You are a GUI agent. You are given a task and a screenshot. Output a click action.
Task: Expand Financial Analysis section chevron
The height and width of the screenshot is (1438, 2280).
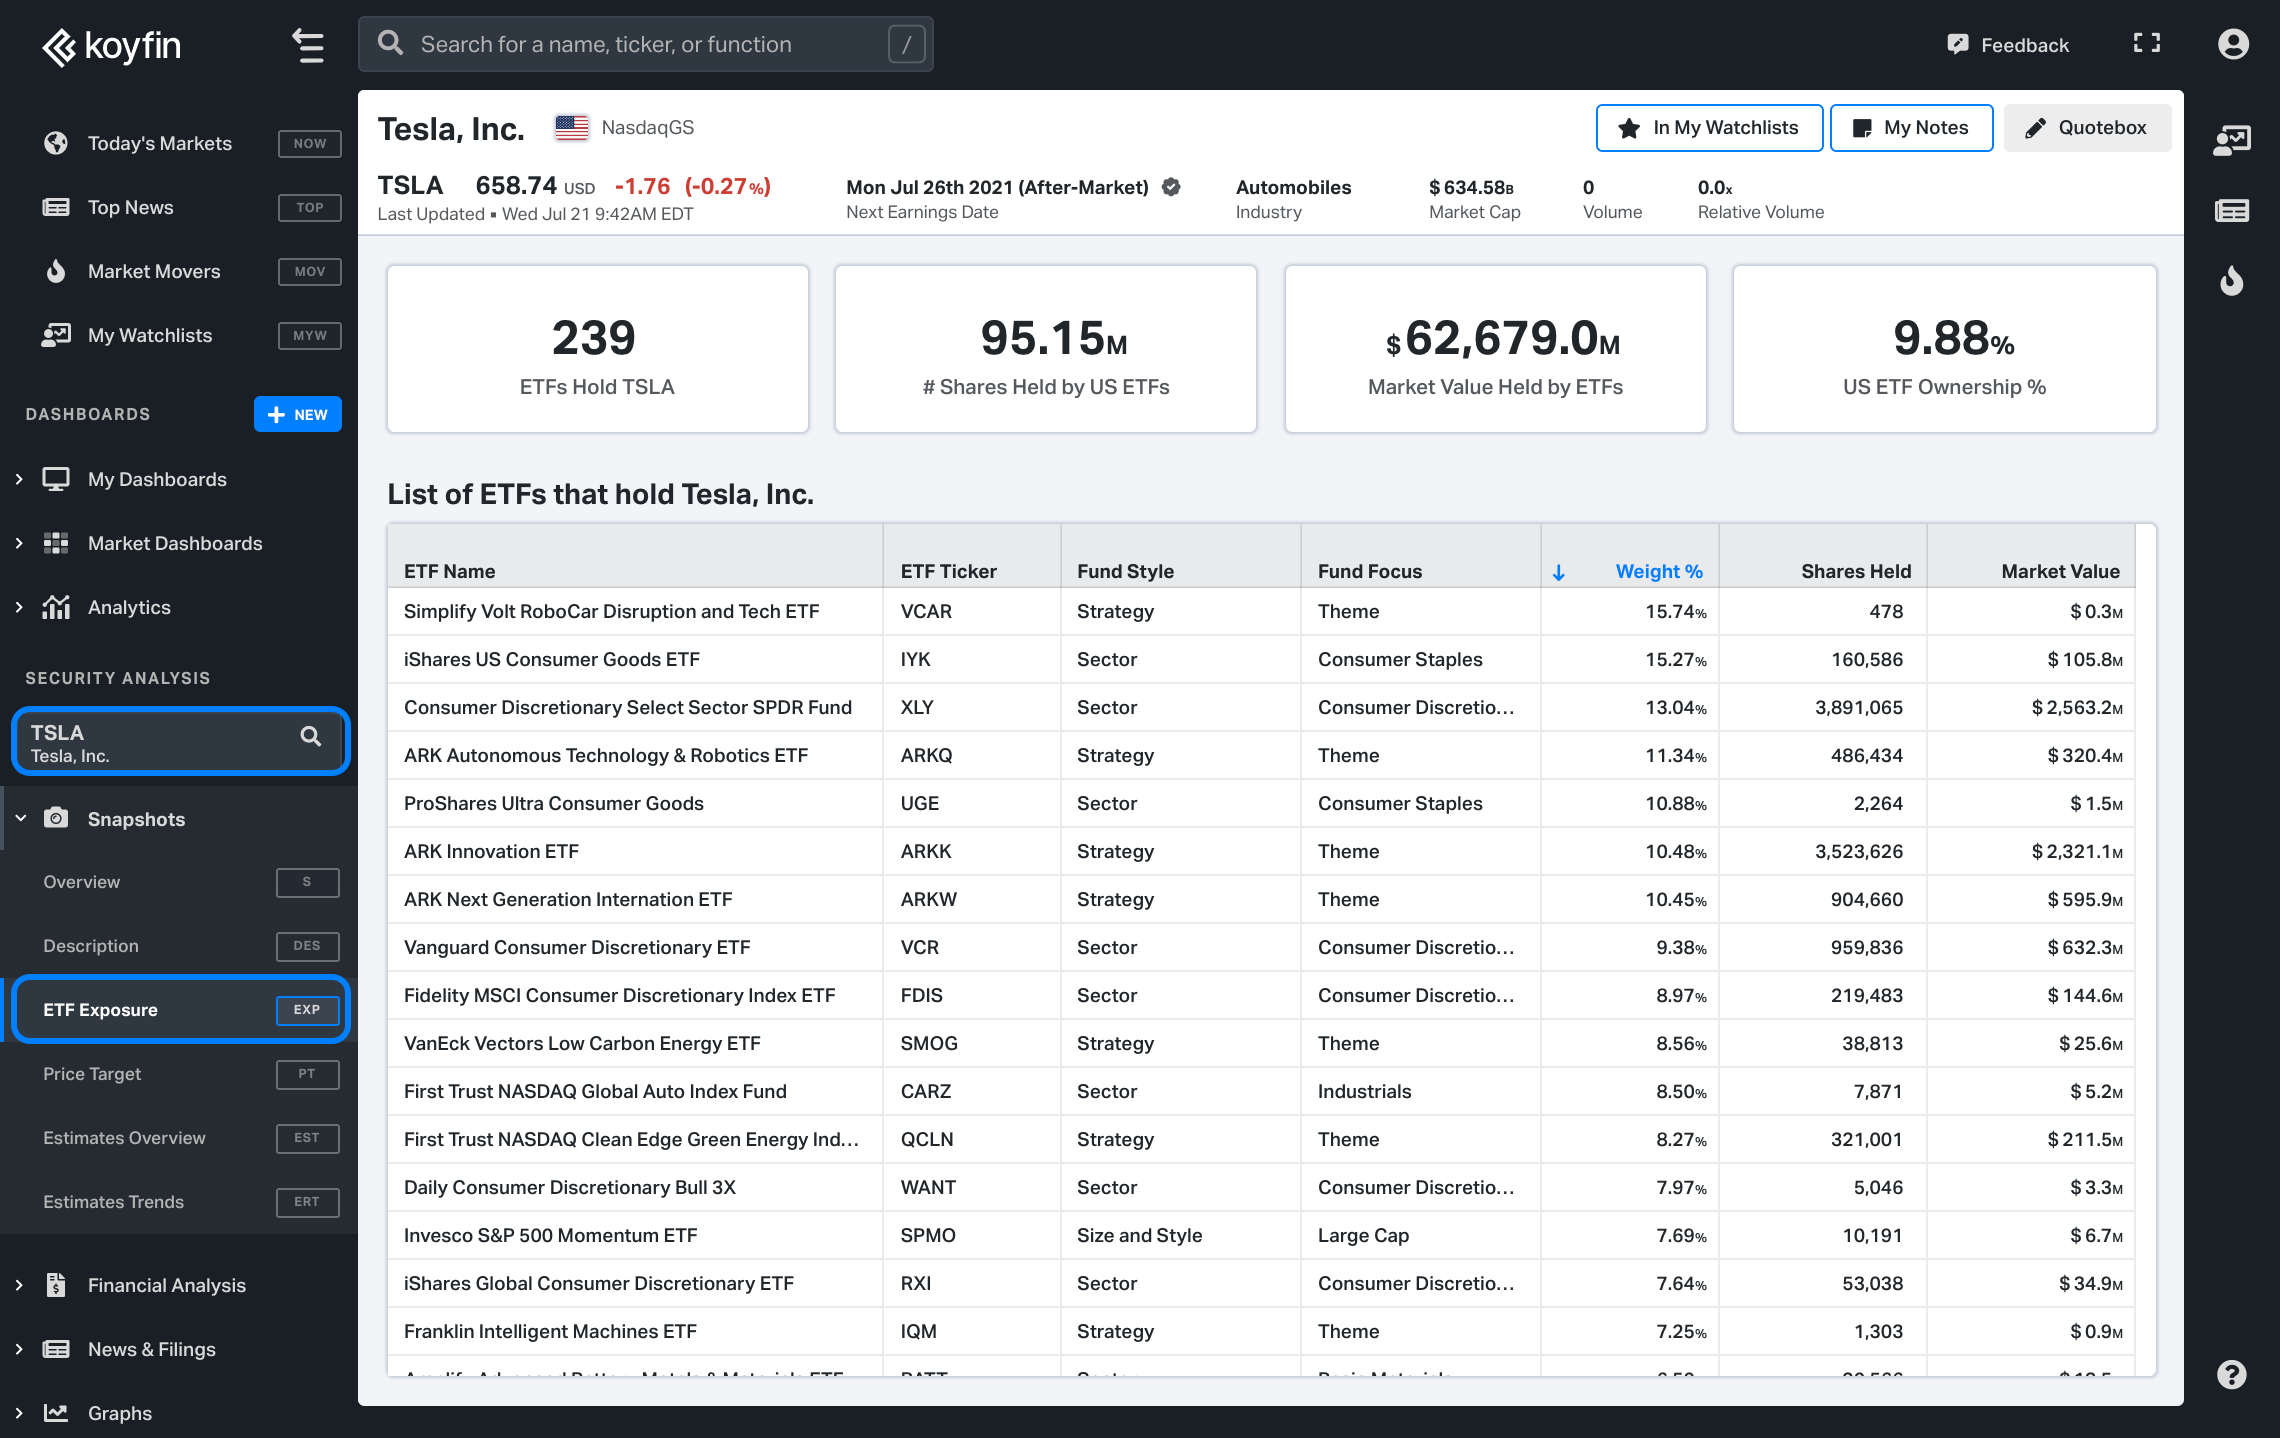[19, 1285]
